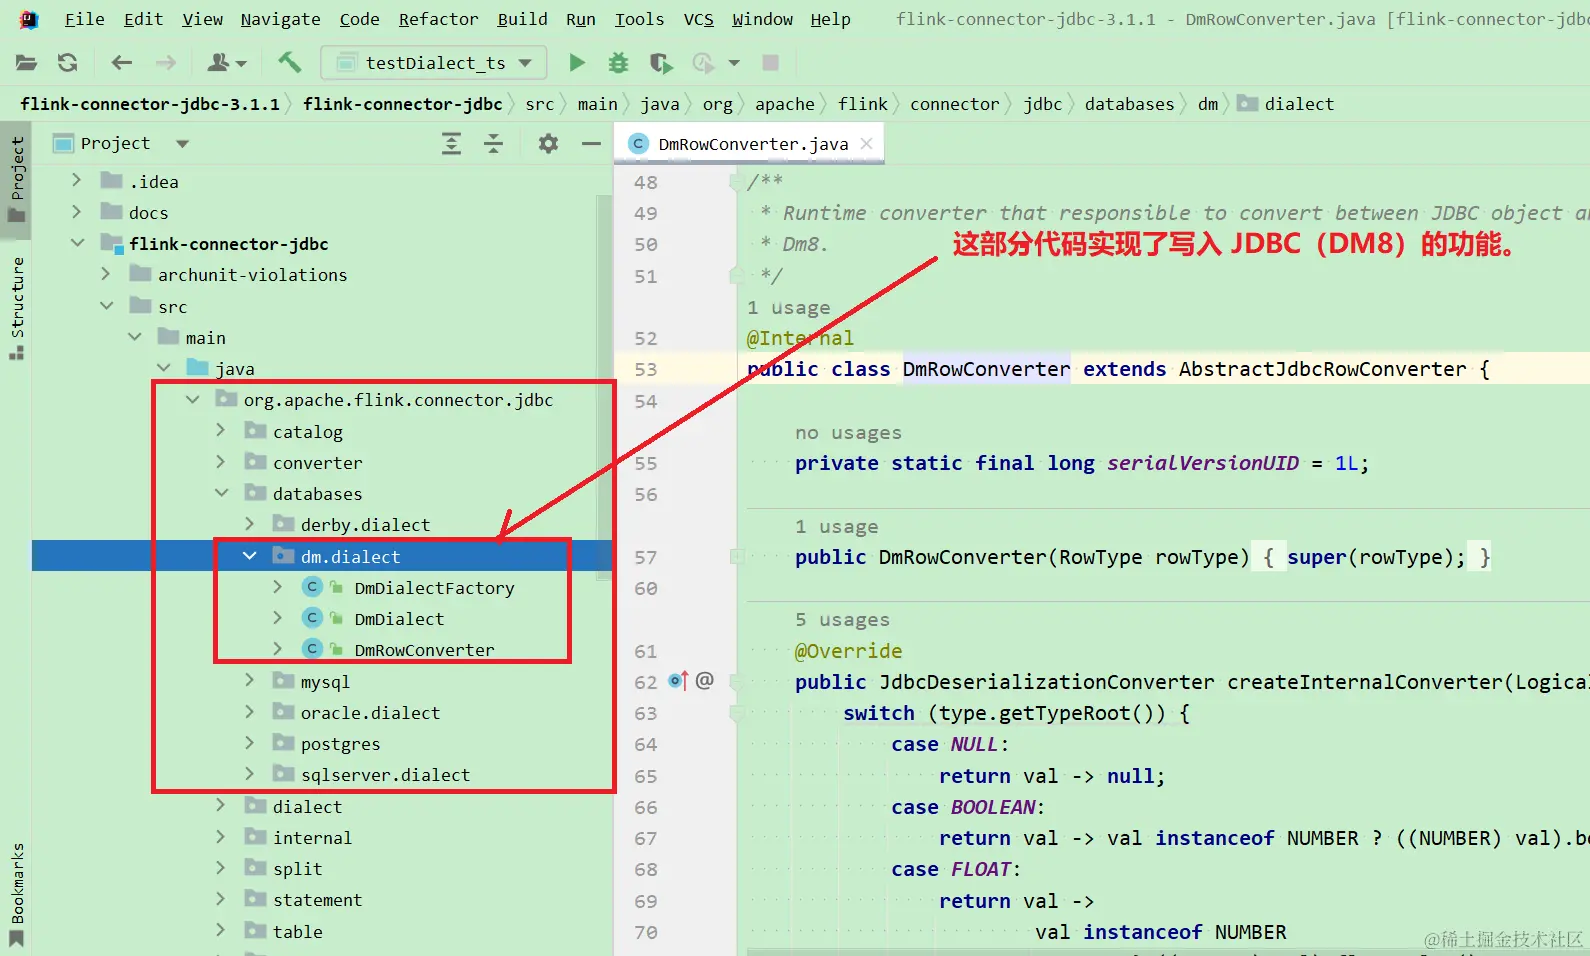Expand the mysql package
This screenshot has width=1590, height=956.
coord(250,681)
